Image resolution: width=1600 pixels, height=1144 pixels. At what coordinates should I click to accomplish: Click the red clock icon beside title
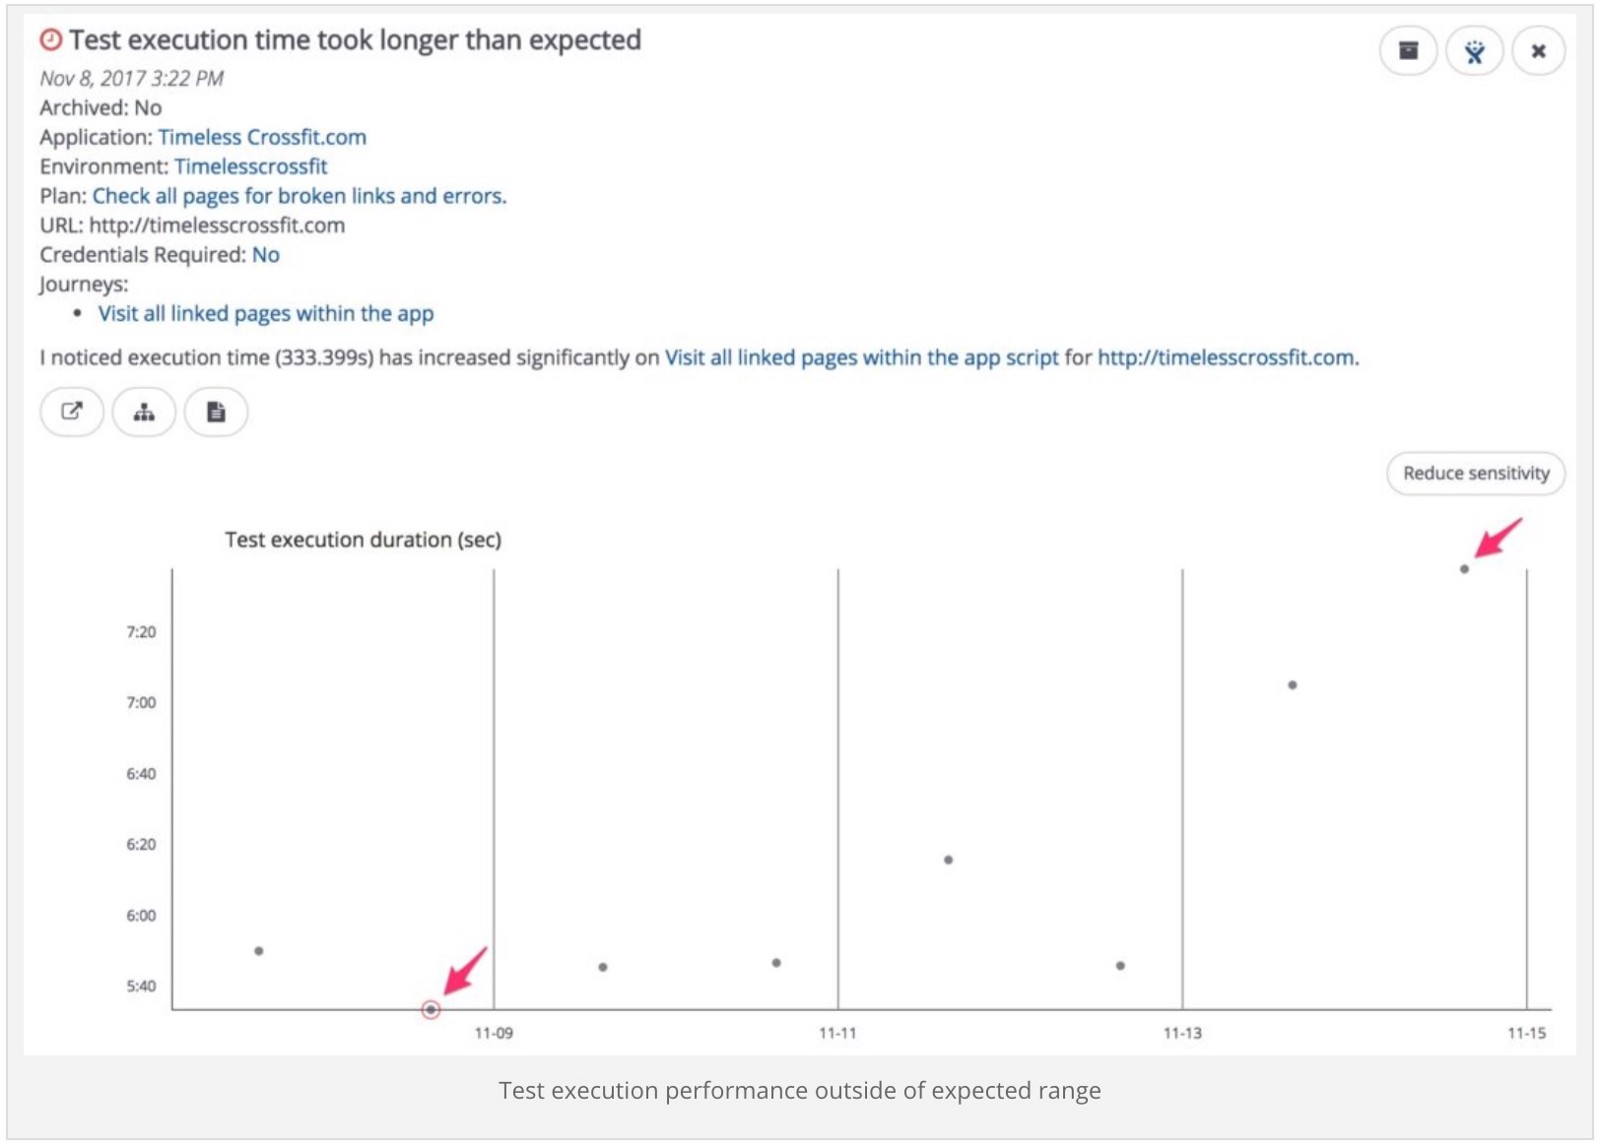[51, 40]
